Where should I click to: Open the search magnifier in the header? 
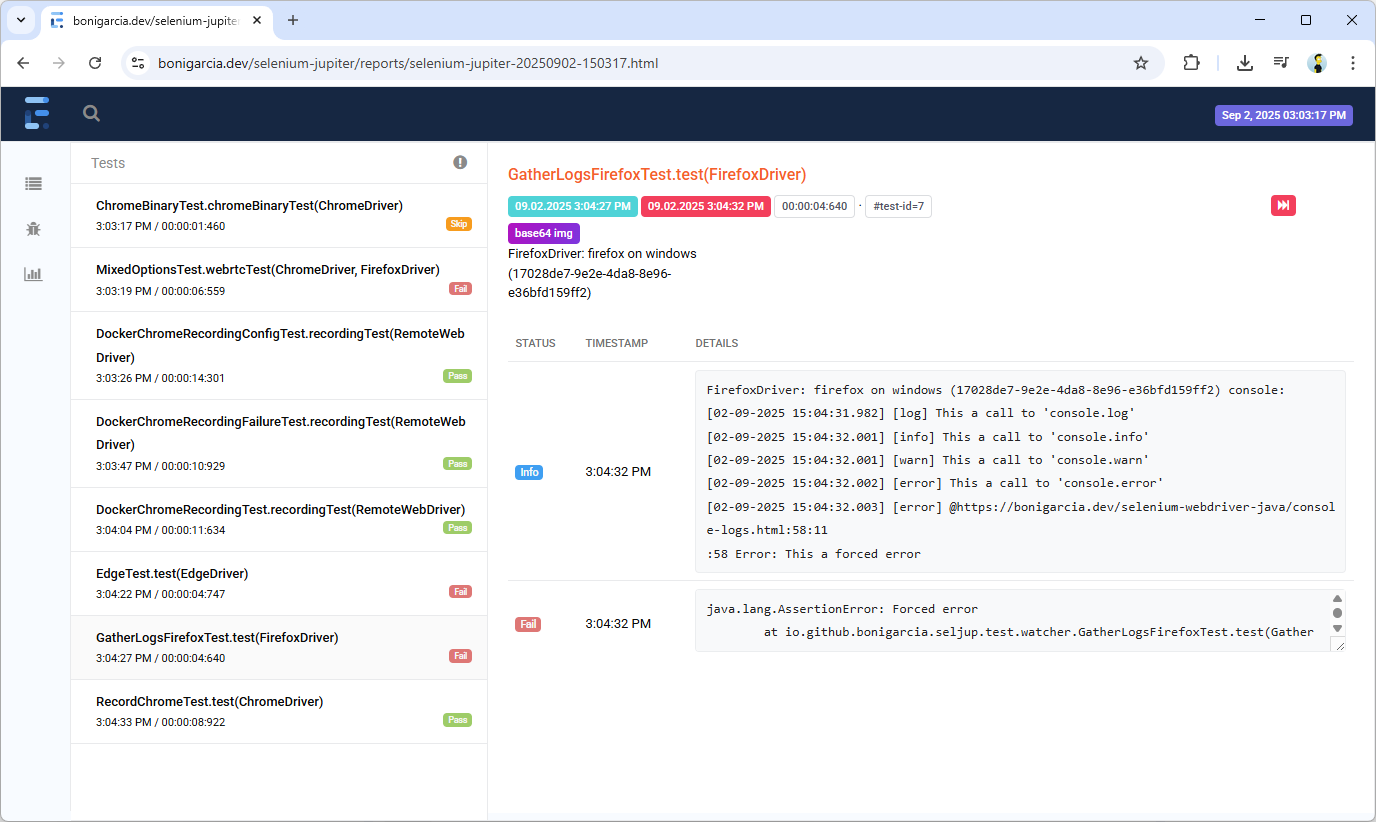tap(91, 114)
